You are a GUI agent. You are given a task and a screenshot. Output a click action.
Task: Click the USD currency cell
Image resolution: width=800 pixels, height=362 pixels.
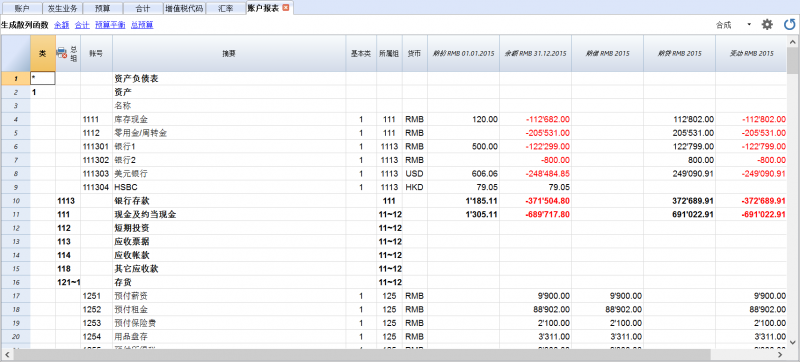point(414,174)
